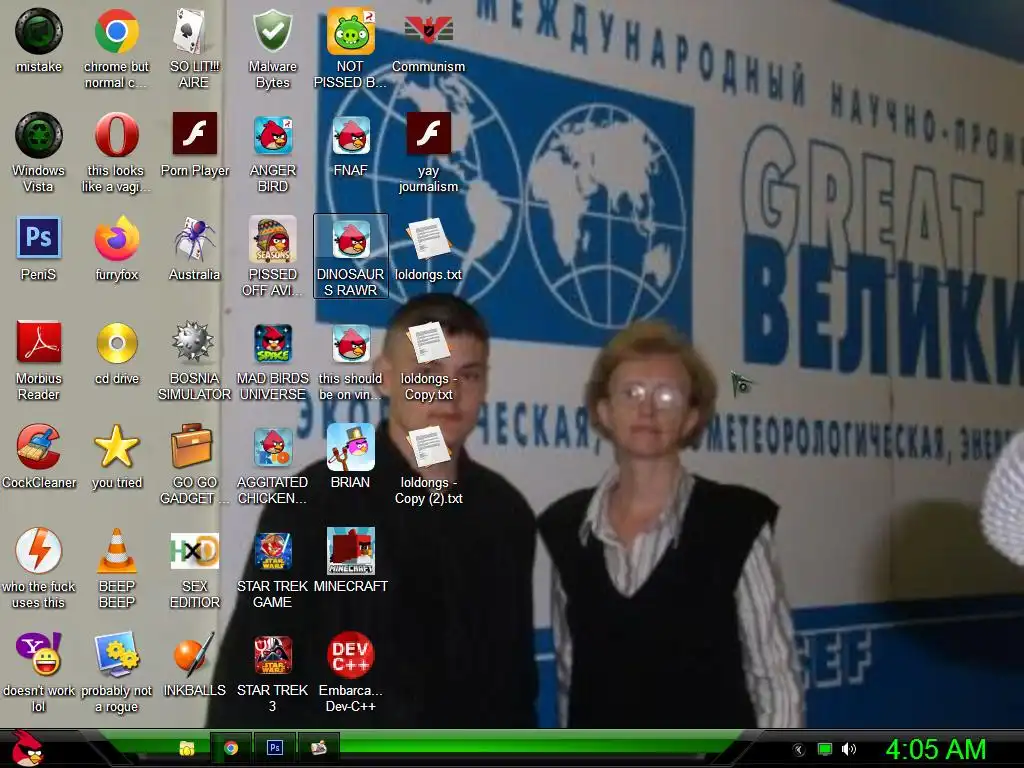The height and width of the screenshot is (768, 1024).
Task: Click the 'cd drive' disc icon
Action: click(116, 342)
